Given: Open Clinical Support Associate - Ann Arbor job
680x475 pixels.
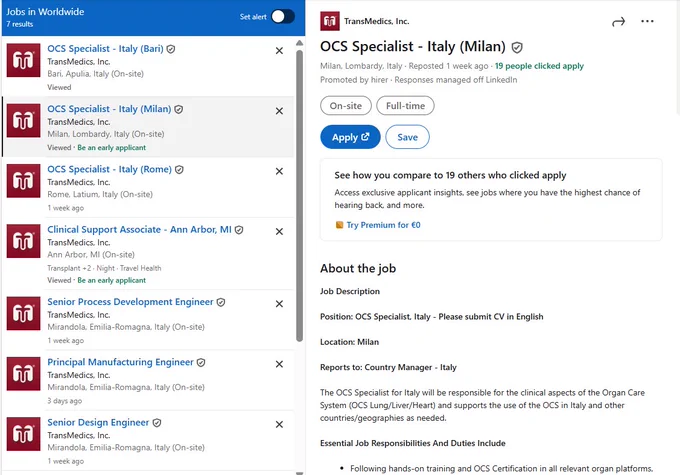Looking at the screenshot, I should pyautogui.click(x=139, y=229).
